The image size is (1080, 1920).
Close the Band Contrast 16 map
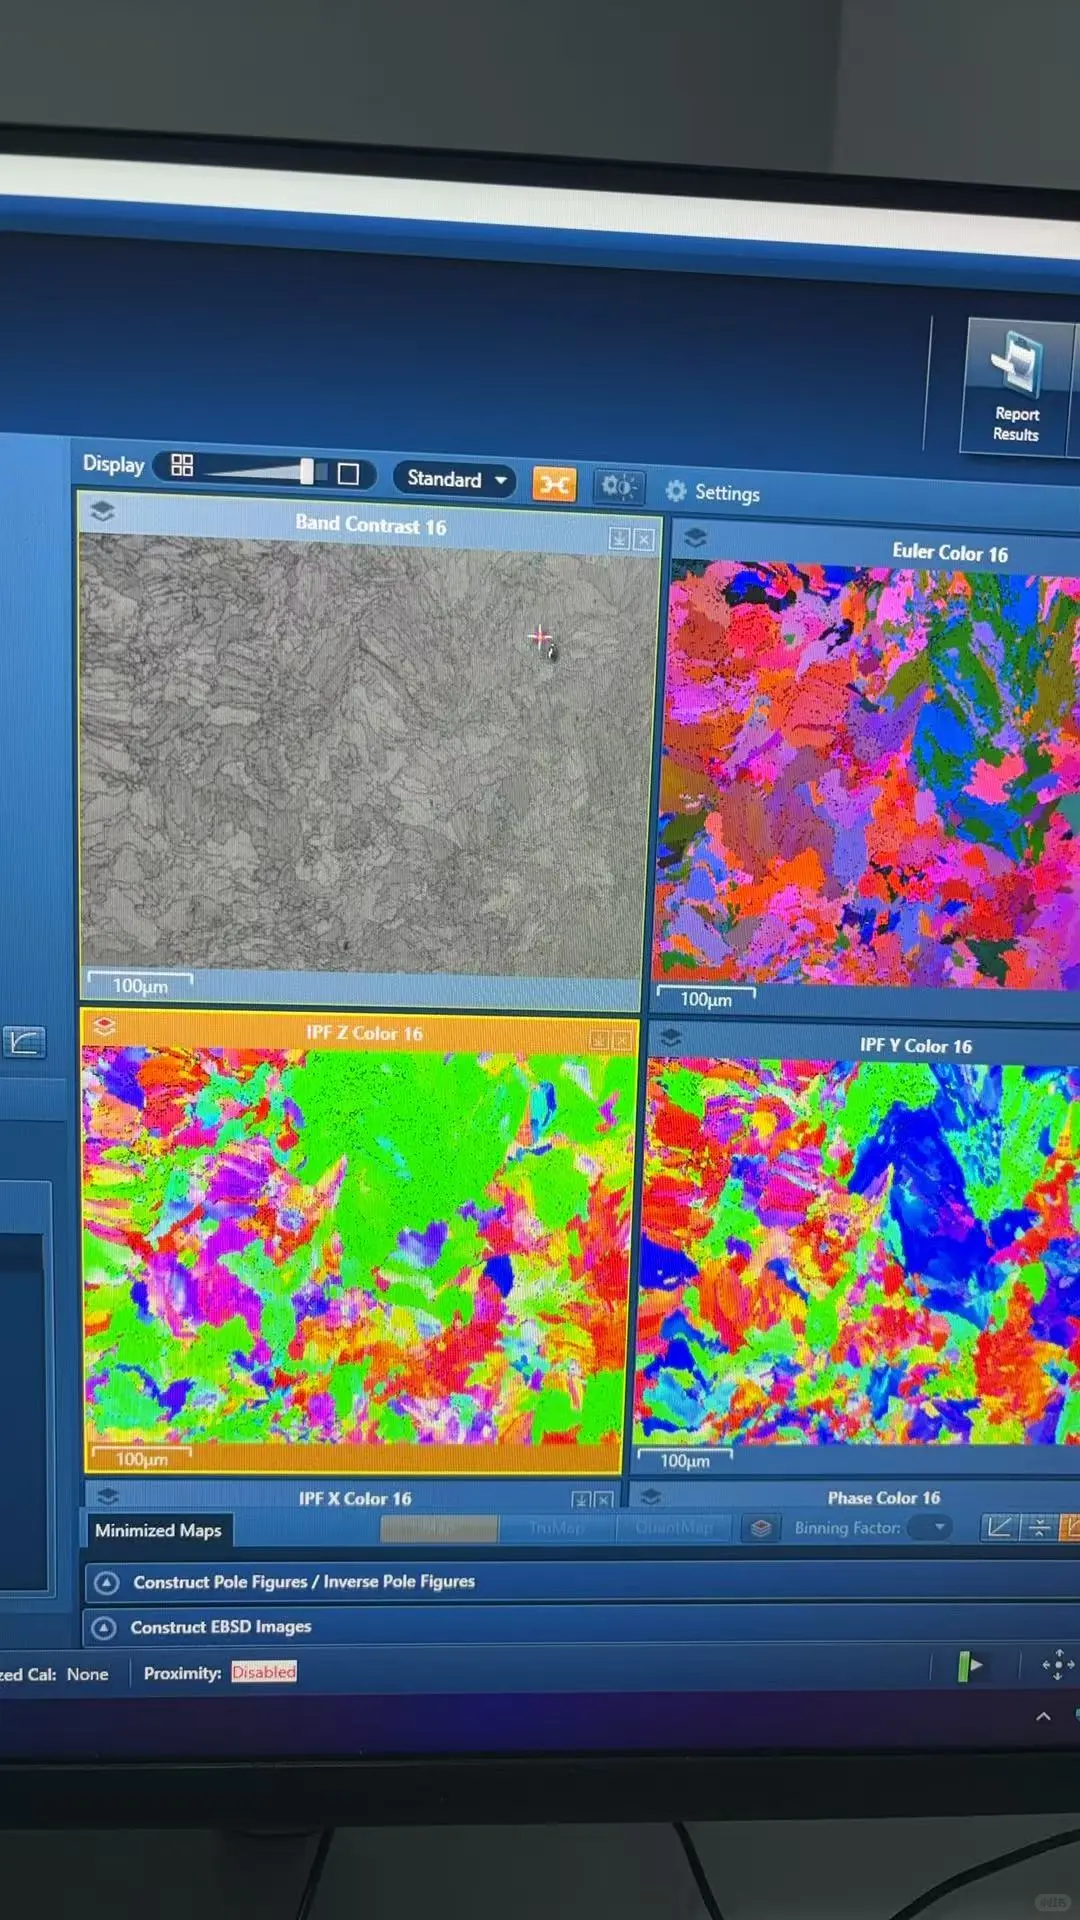click(x=644, y=541)
